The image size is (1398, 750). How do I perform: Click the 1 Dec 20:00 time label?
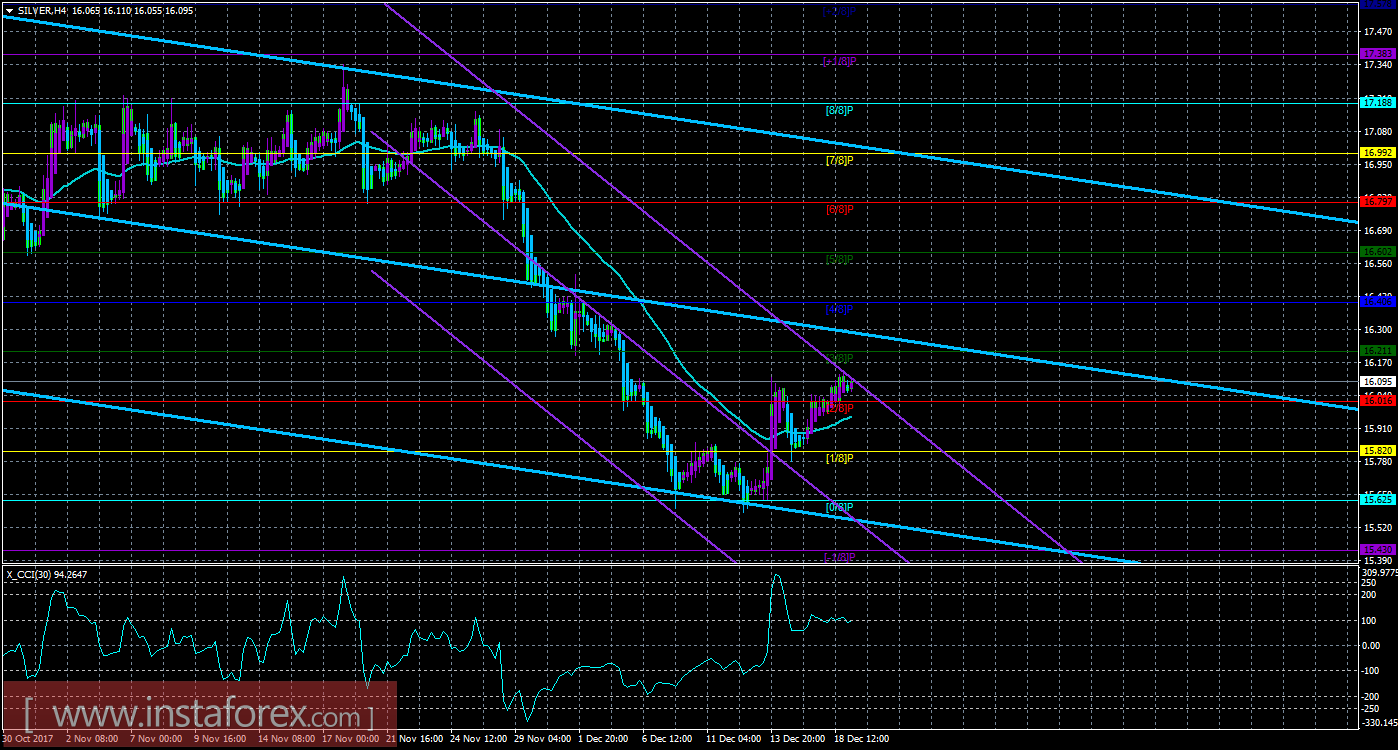[605, 739]
